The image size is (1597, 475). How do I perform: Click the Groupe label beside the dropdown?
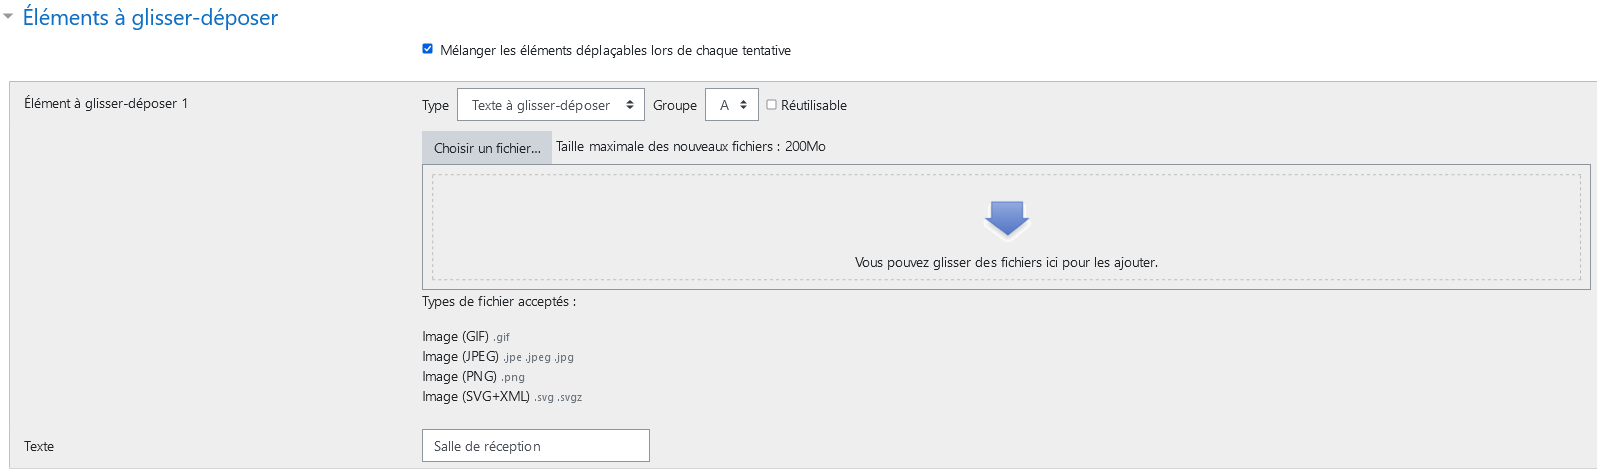675,105
